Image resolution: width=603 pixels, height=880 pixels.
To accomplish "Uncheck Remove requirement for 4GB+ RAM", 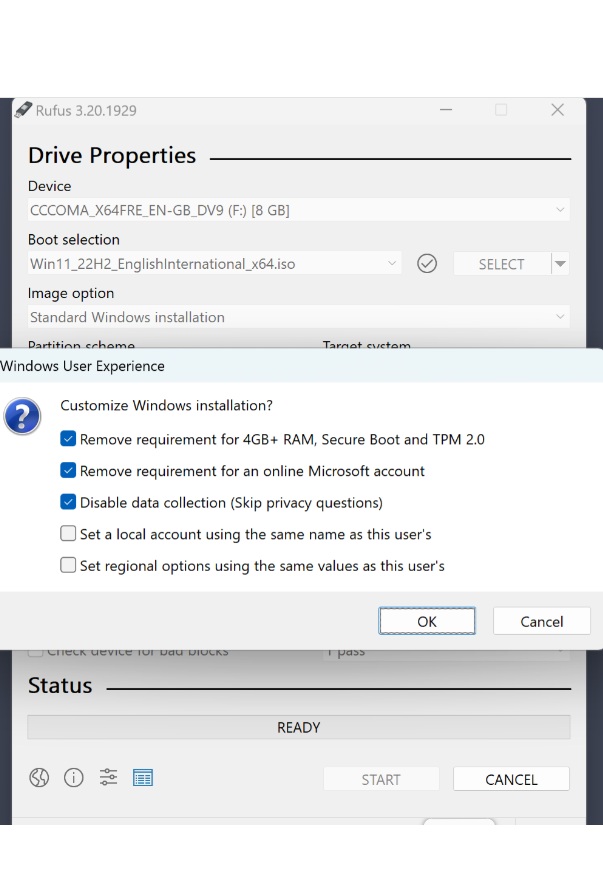I will coord(68,439).
